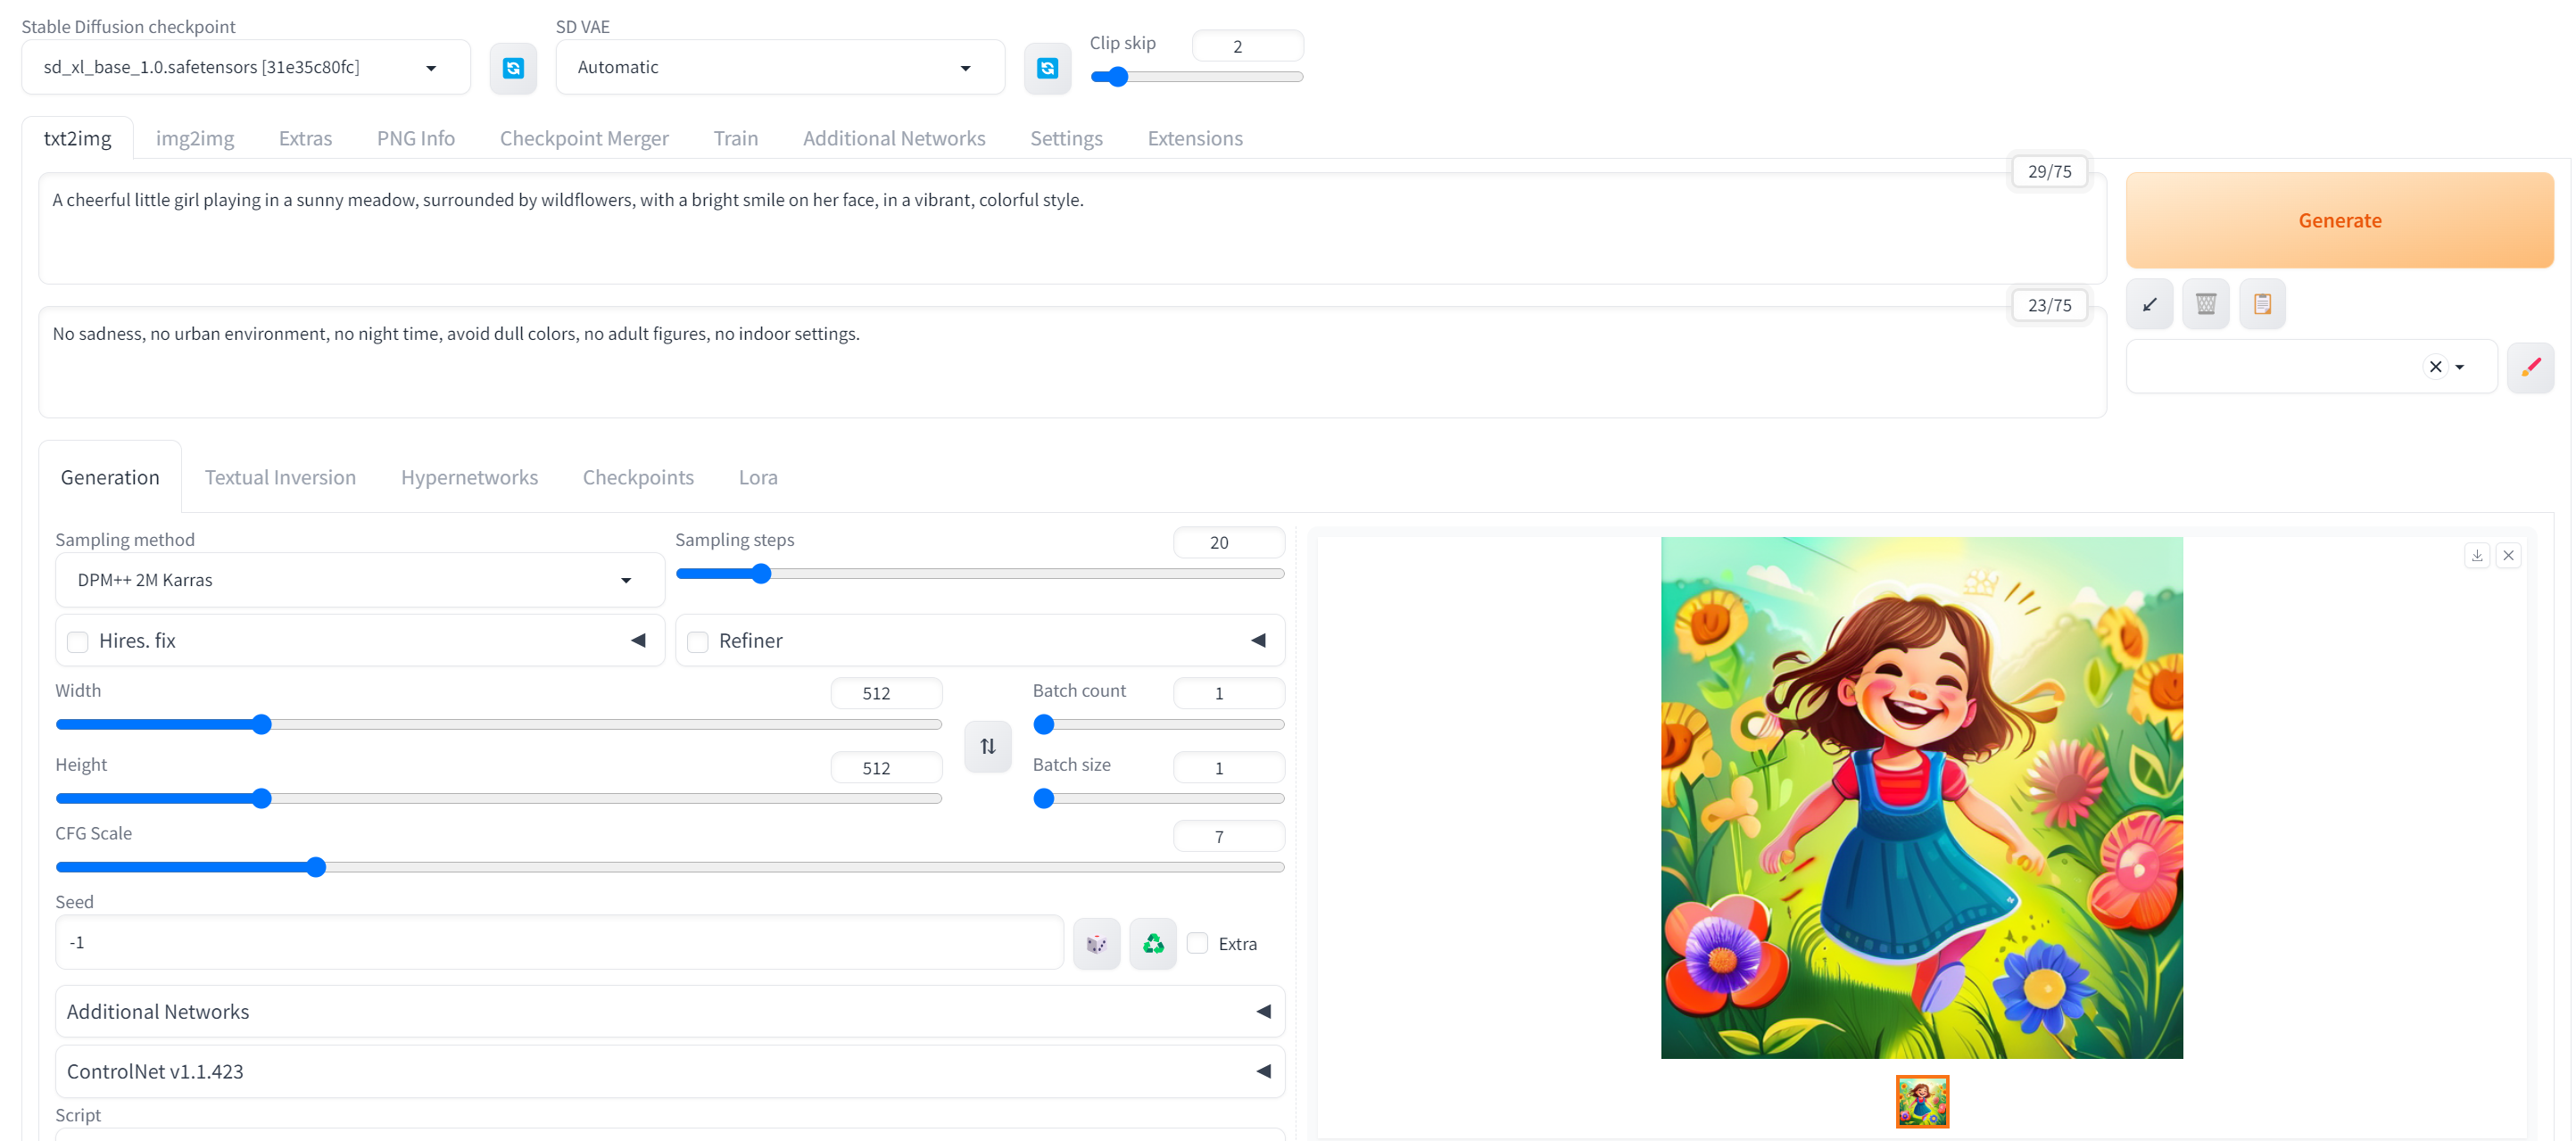Viewport: 2576px width, 1141px height.
Task: Switch to the img2img tab
Action: [195, 136]
